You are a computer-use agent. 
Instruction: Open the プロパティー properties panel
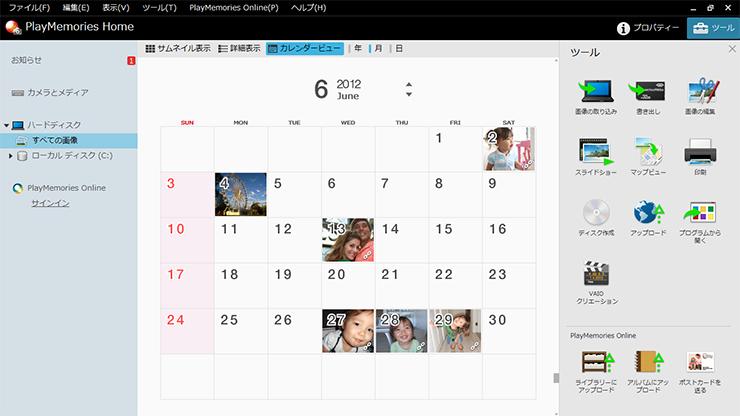[x=649, y=28]
